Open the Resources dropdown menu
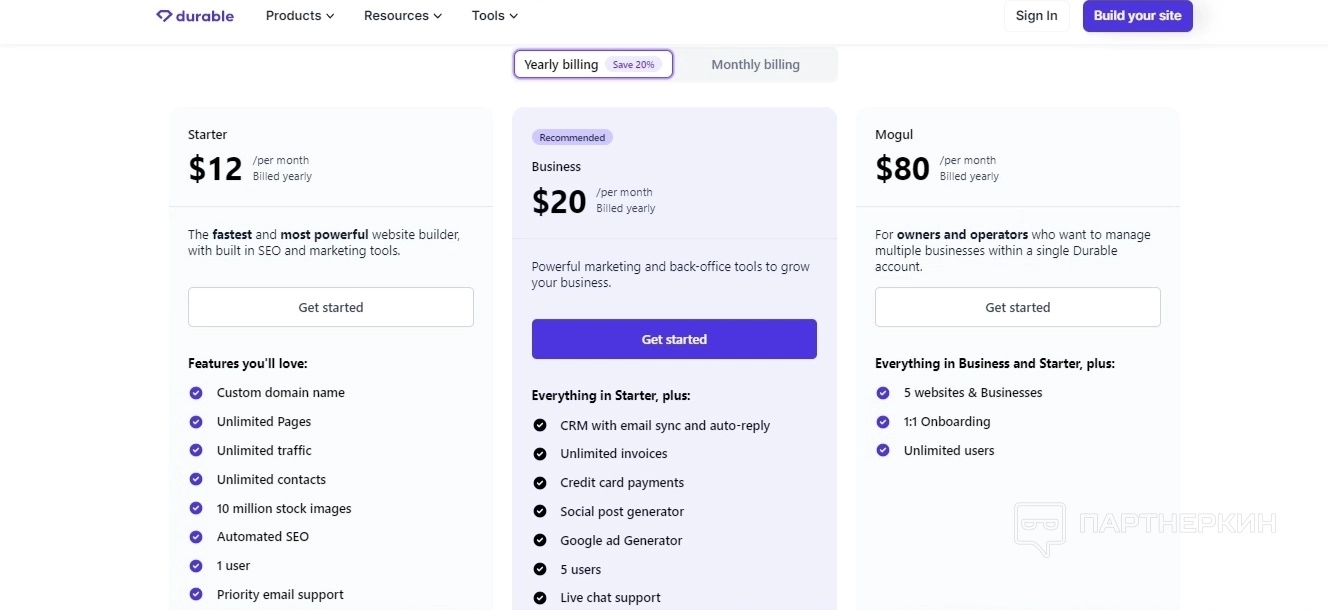Viewport: 1328px width, 610px height. coord(403,16)
